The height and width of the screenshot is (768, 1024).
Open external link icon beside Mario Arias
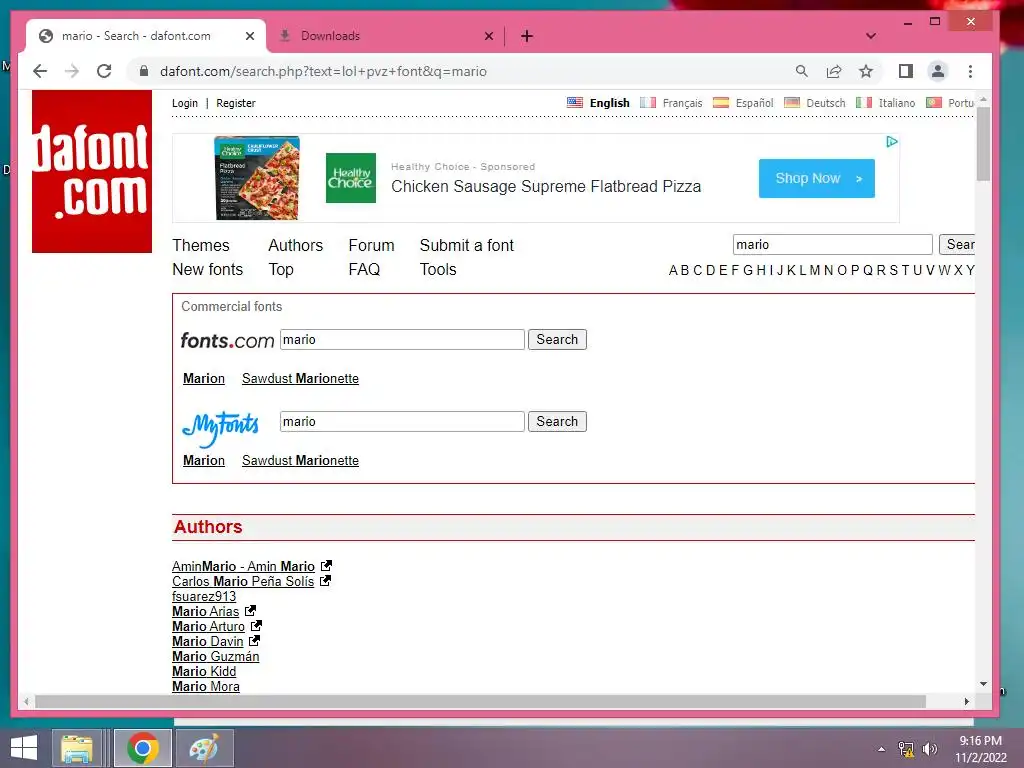coord(250,611)
